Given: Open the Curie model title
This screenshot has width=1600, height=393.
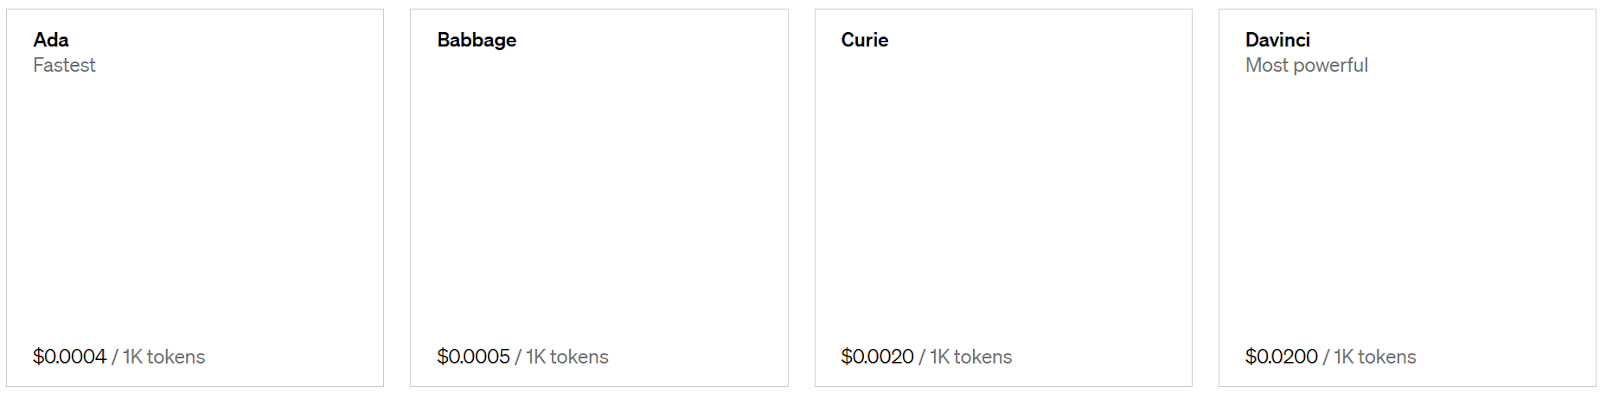Looking at the screenshot, I should tap(865, 40).
